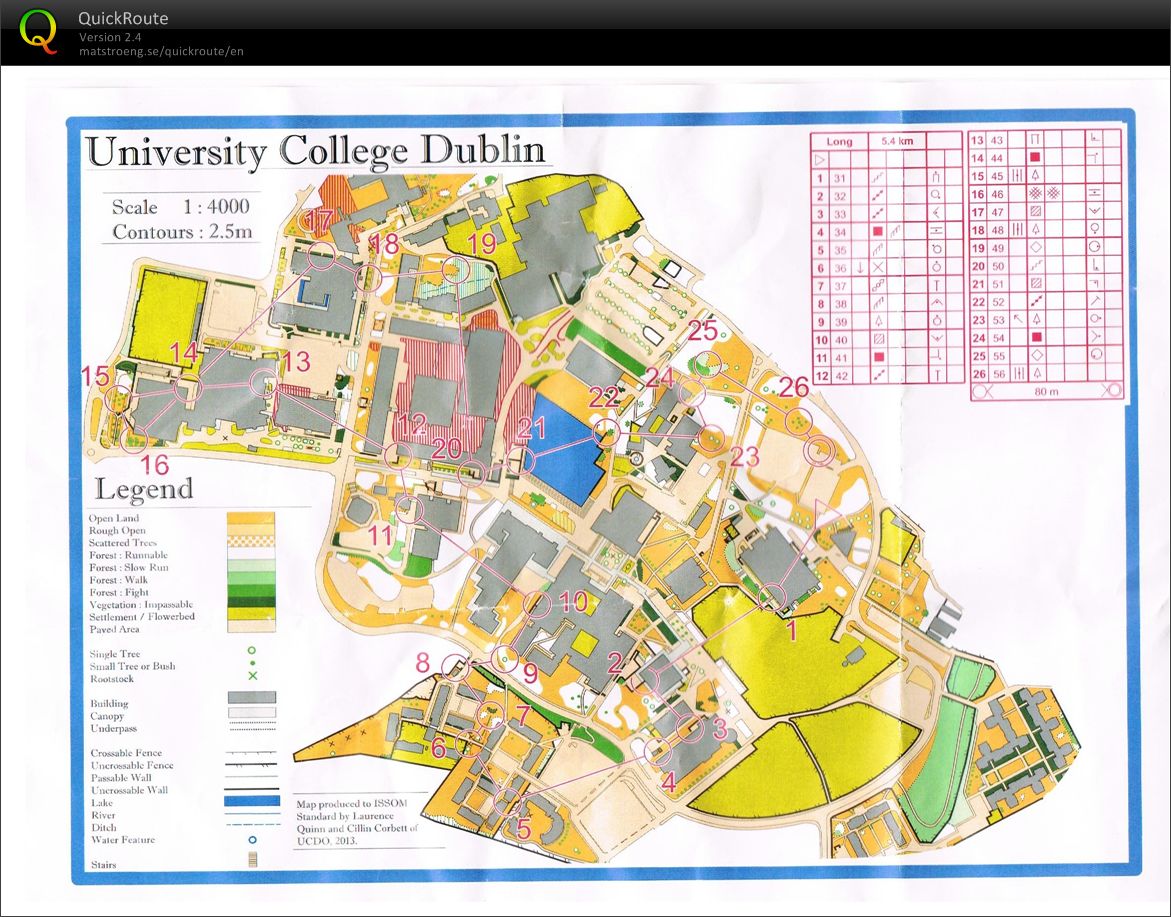This screenshot has width=1171, height=917.
Task: Click control circle 5 on the map
Action: [508, 802]
